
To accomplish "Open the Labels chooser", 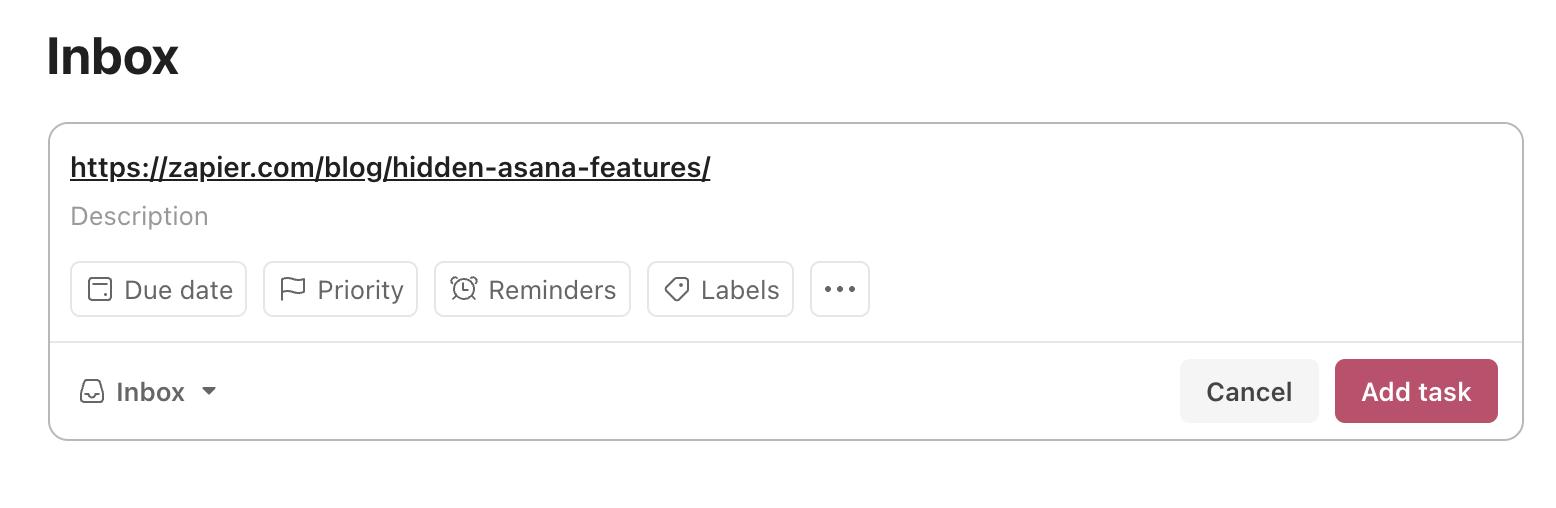I will pos(721,289).
